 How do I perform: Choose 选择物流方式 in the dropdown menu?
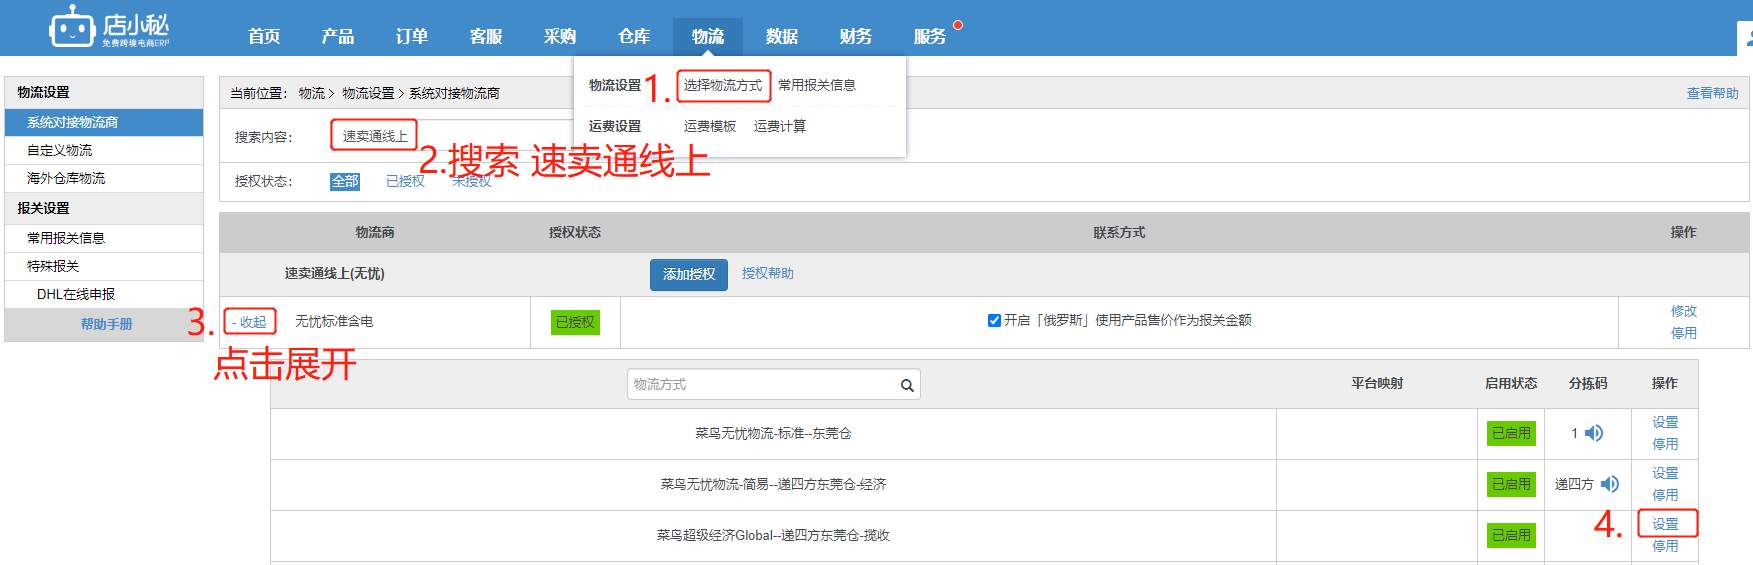(723, 86)
